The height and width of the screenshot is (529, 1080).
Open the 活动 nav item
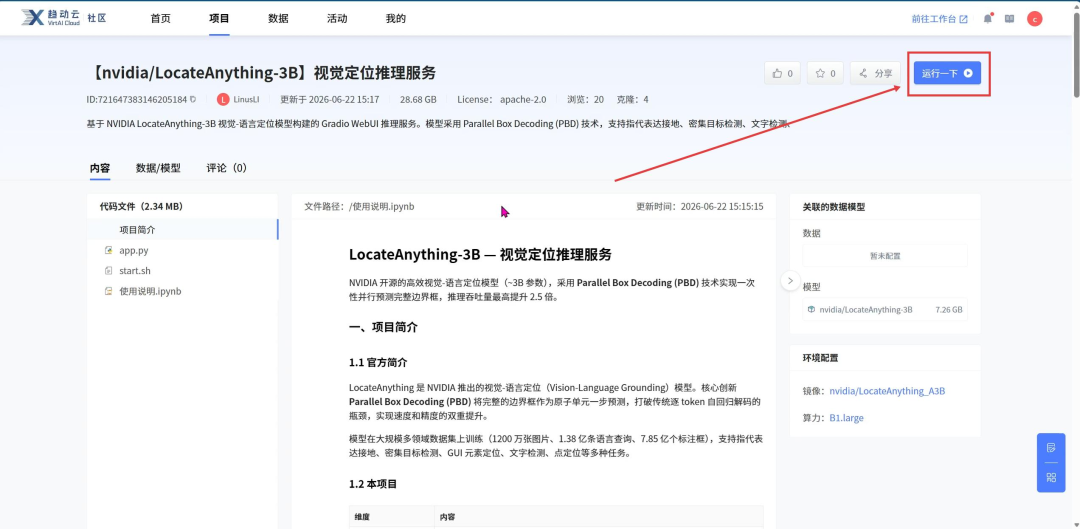click(x=337, y=19)
